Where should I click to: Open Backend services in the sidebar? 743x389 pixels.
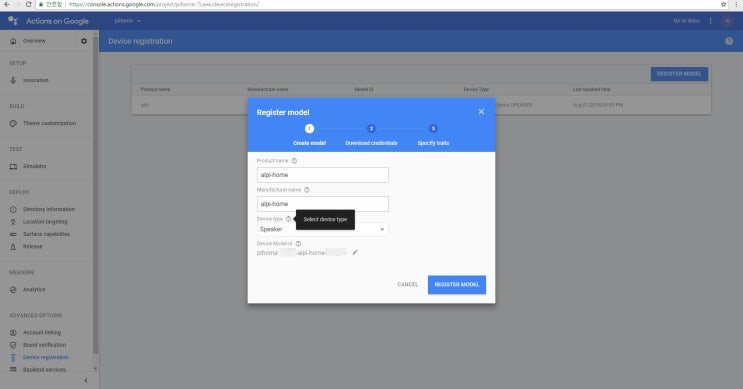click(x=44, y=370)
